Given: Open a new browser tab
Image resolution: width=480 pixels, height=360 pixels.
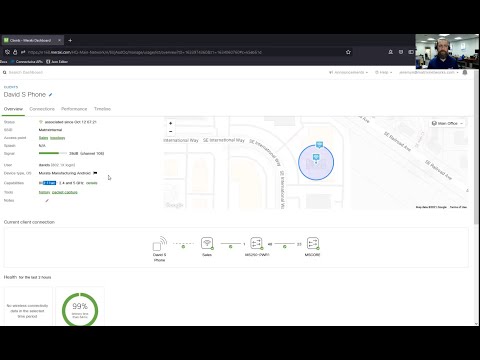Looking at the screenshot, I should point(70,40).
